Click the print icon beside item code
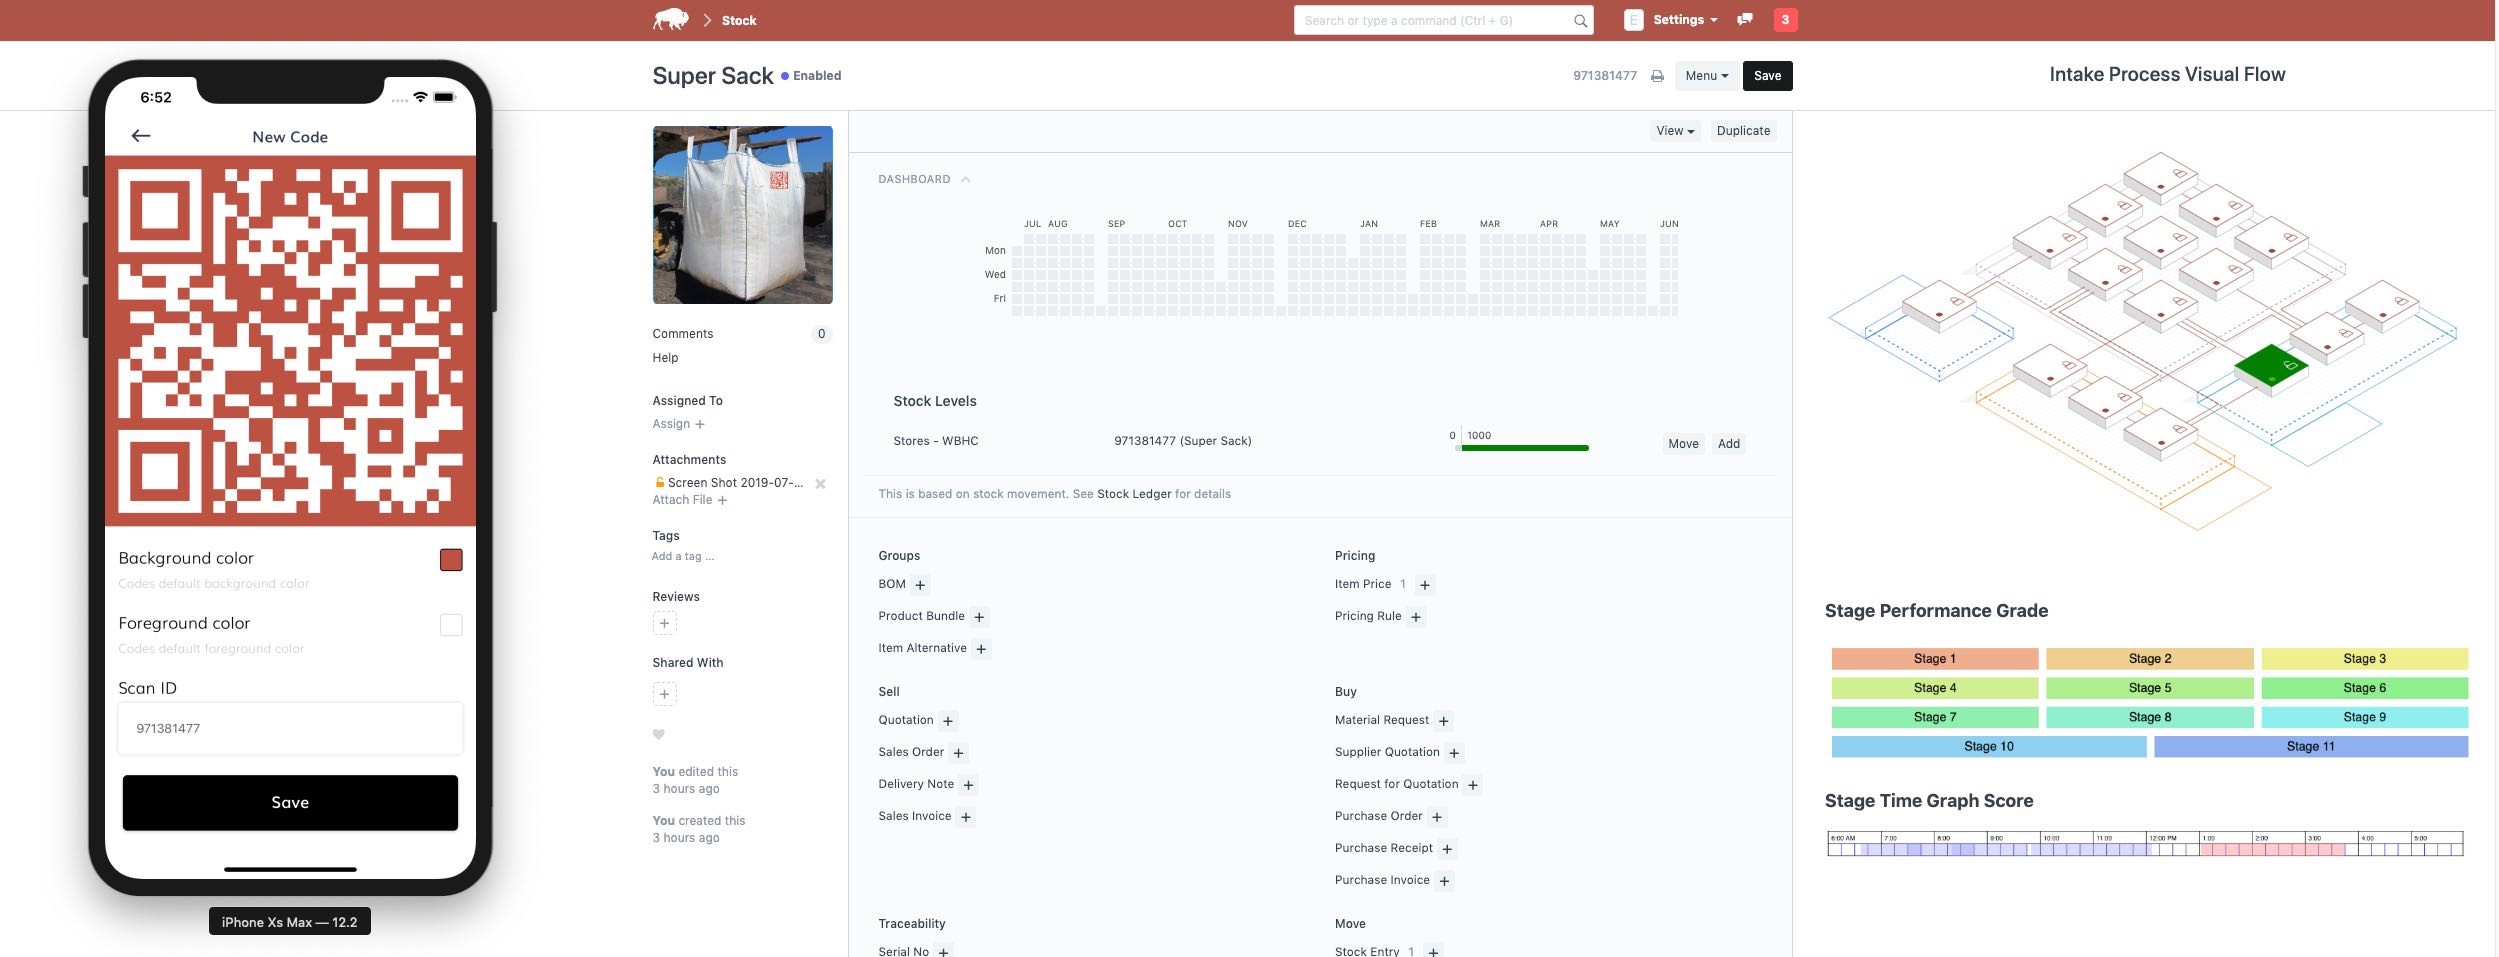This screenshot has height=957, width=2499. (1657, 76)
